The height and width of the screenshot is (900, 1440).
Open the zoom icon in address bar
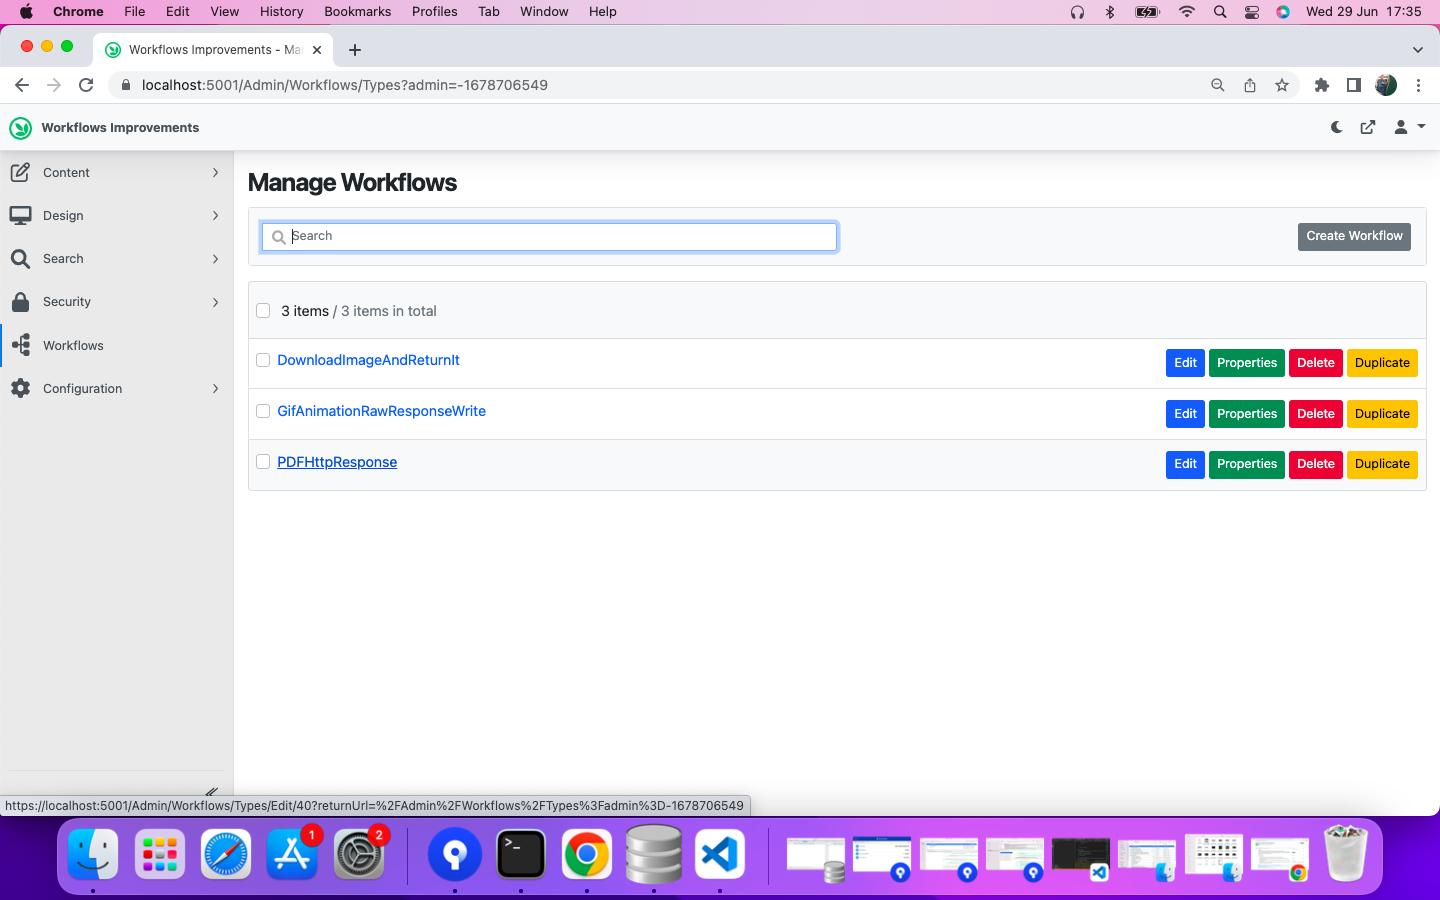tap(1218, 85)
